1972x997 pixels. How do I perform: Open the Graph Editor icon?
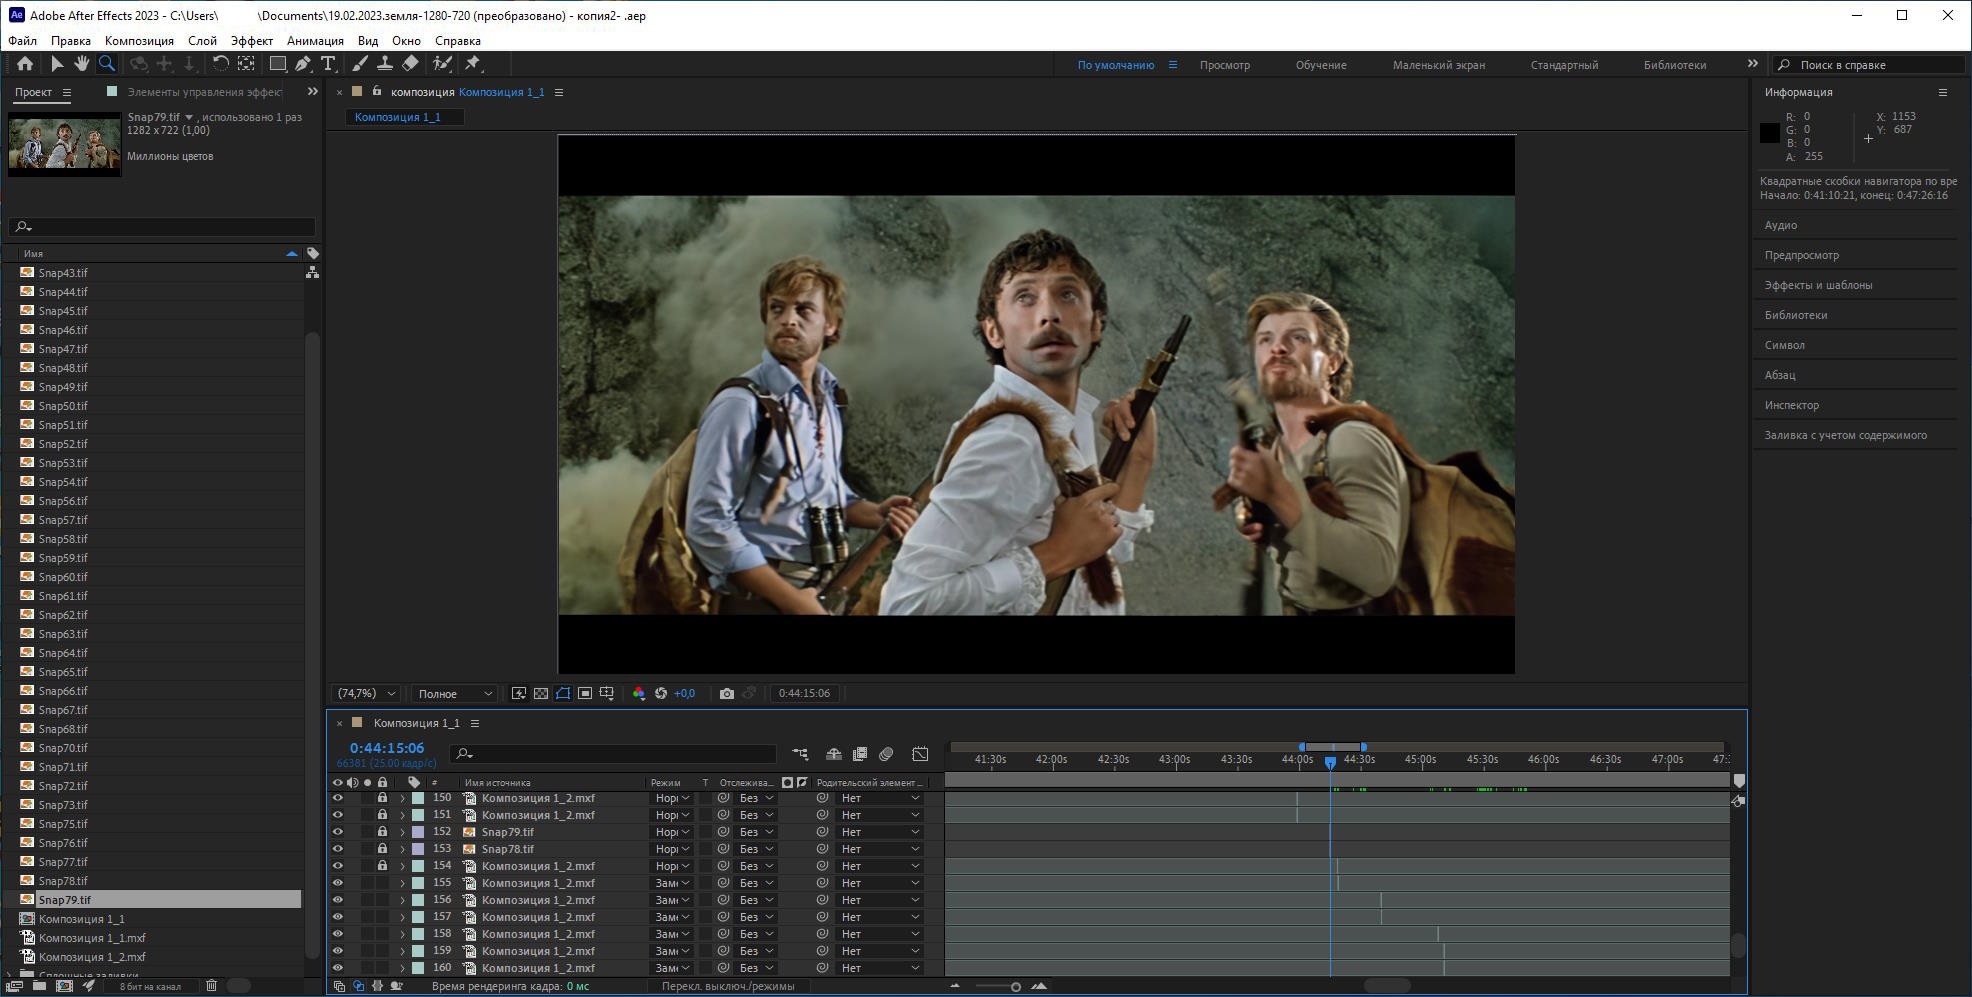920,754
